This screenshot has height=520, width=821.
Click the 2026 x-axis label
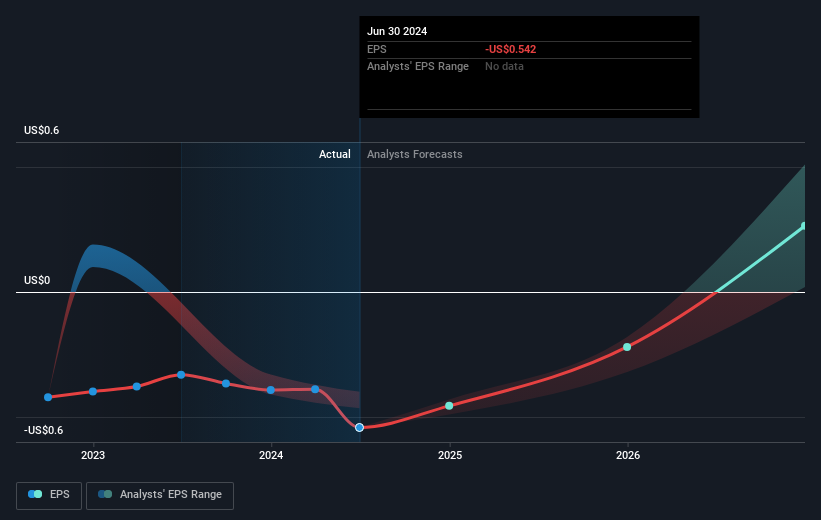[x=628, y=455]
